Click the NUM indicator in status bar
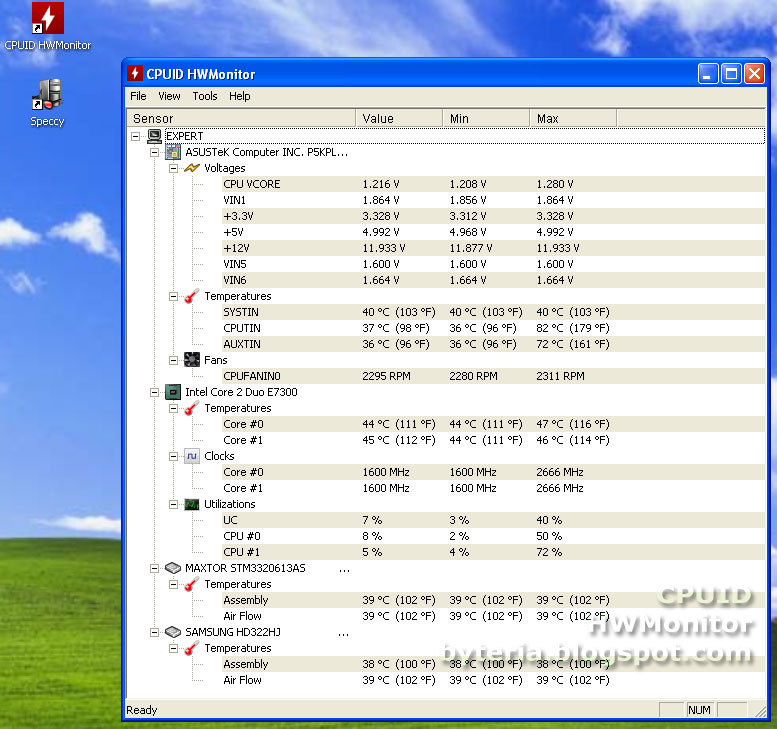Viewport: 777px width, 729px height. tap(699, 710)
